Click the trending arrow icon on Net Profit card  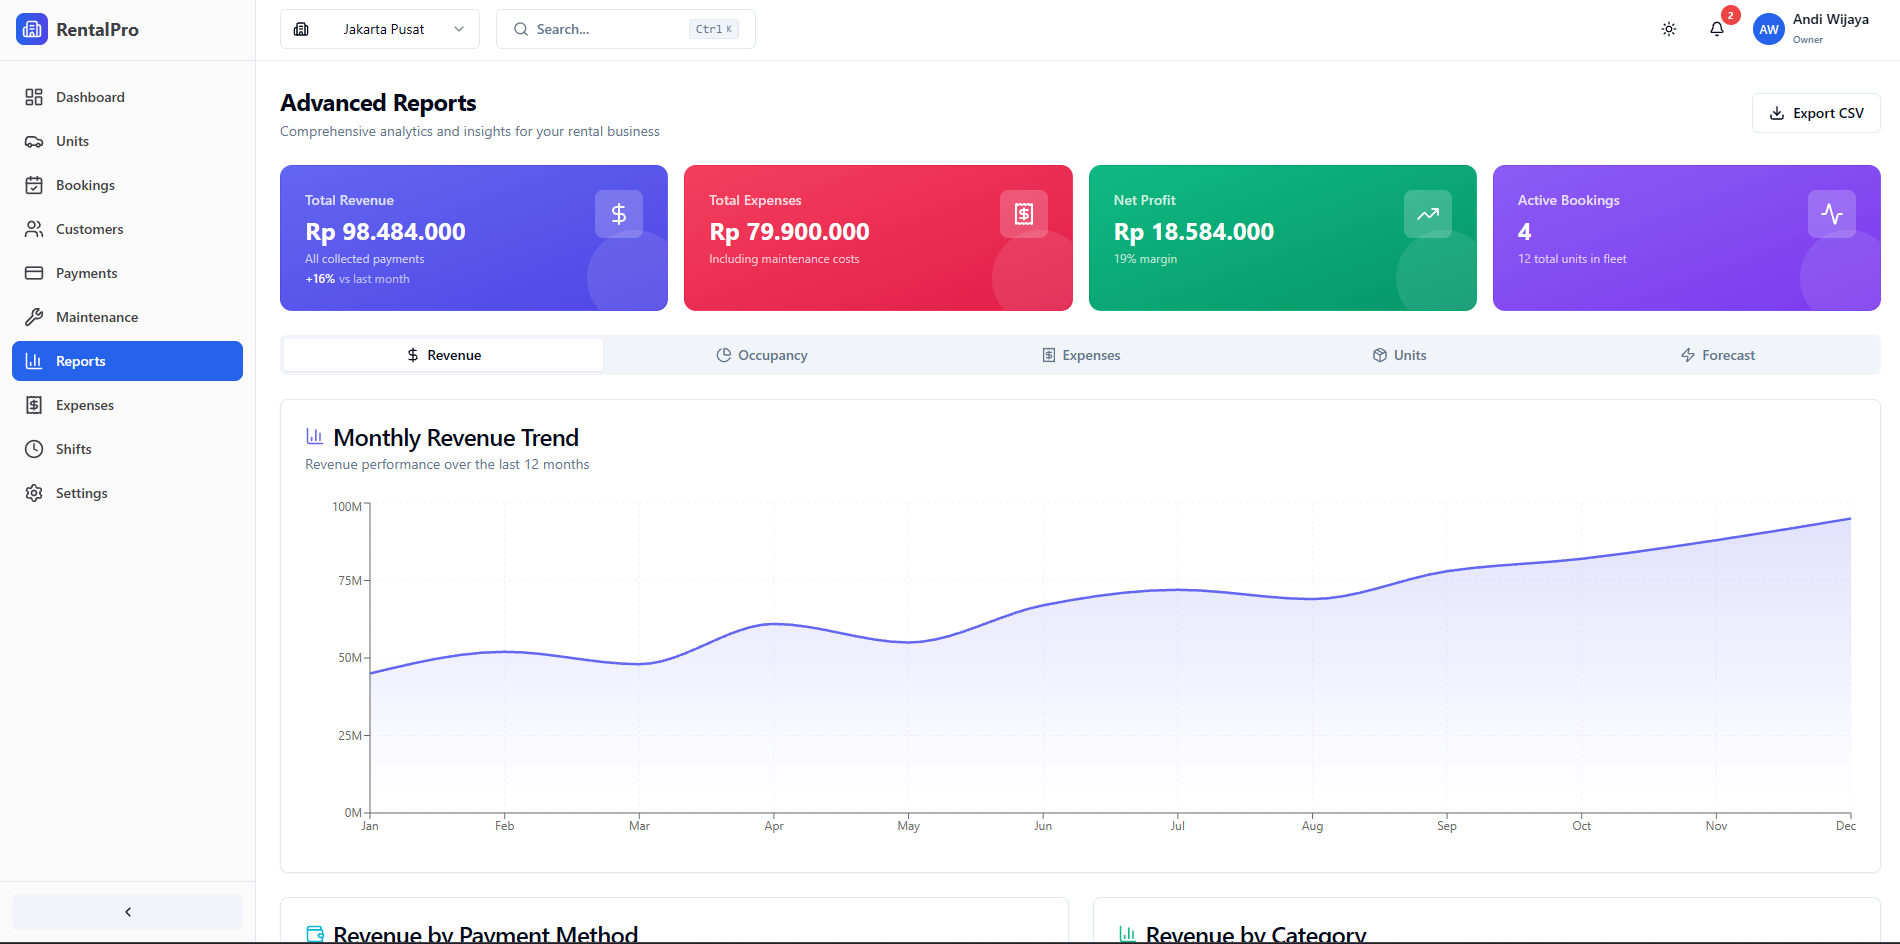click(x=1427, y=214)
